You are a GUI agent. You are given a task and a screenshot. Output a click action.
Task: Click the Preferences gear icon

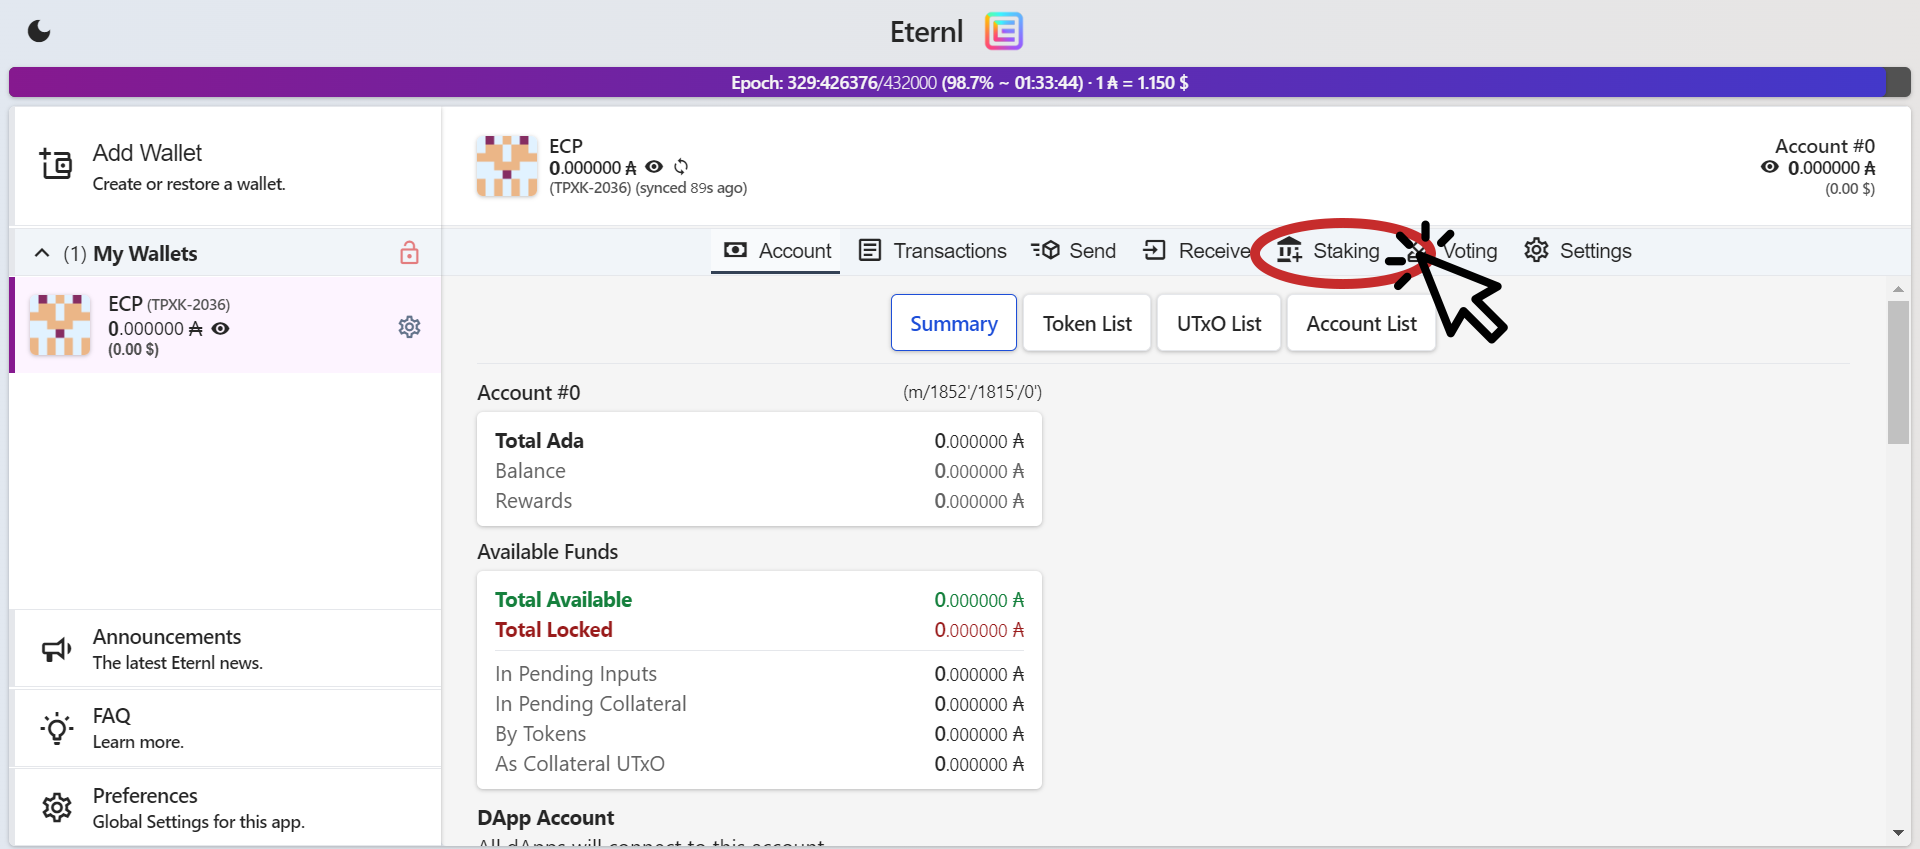click(x=56, y=808)
